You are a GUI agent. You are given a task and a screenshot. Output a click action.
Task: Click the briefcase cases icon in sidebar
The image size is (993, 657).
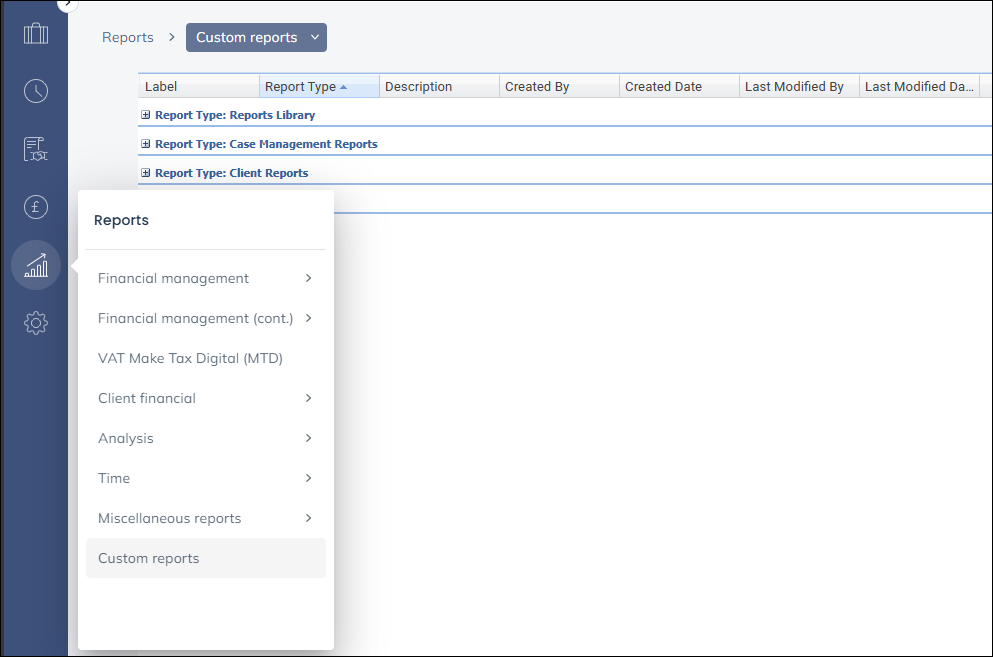pos(36,34)
